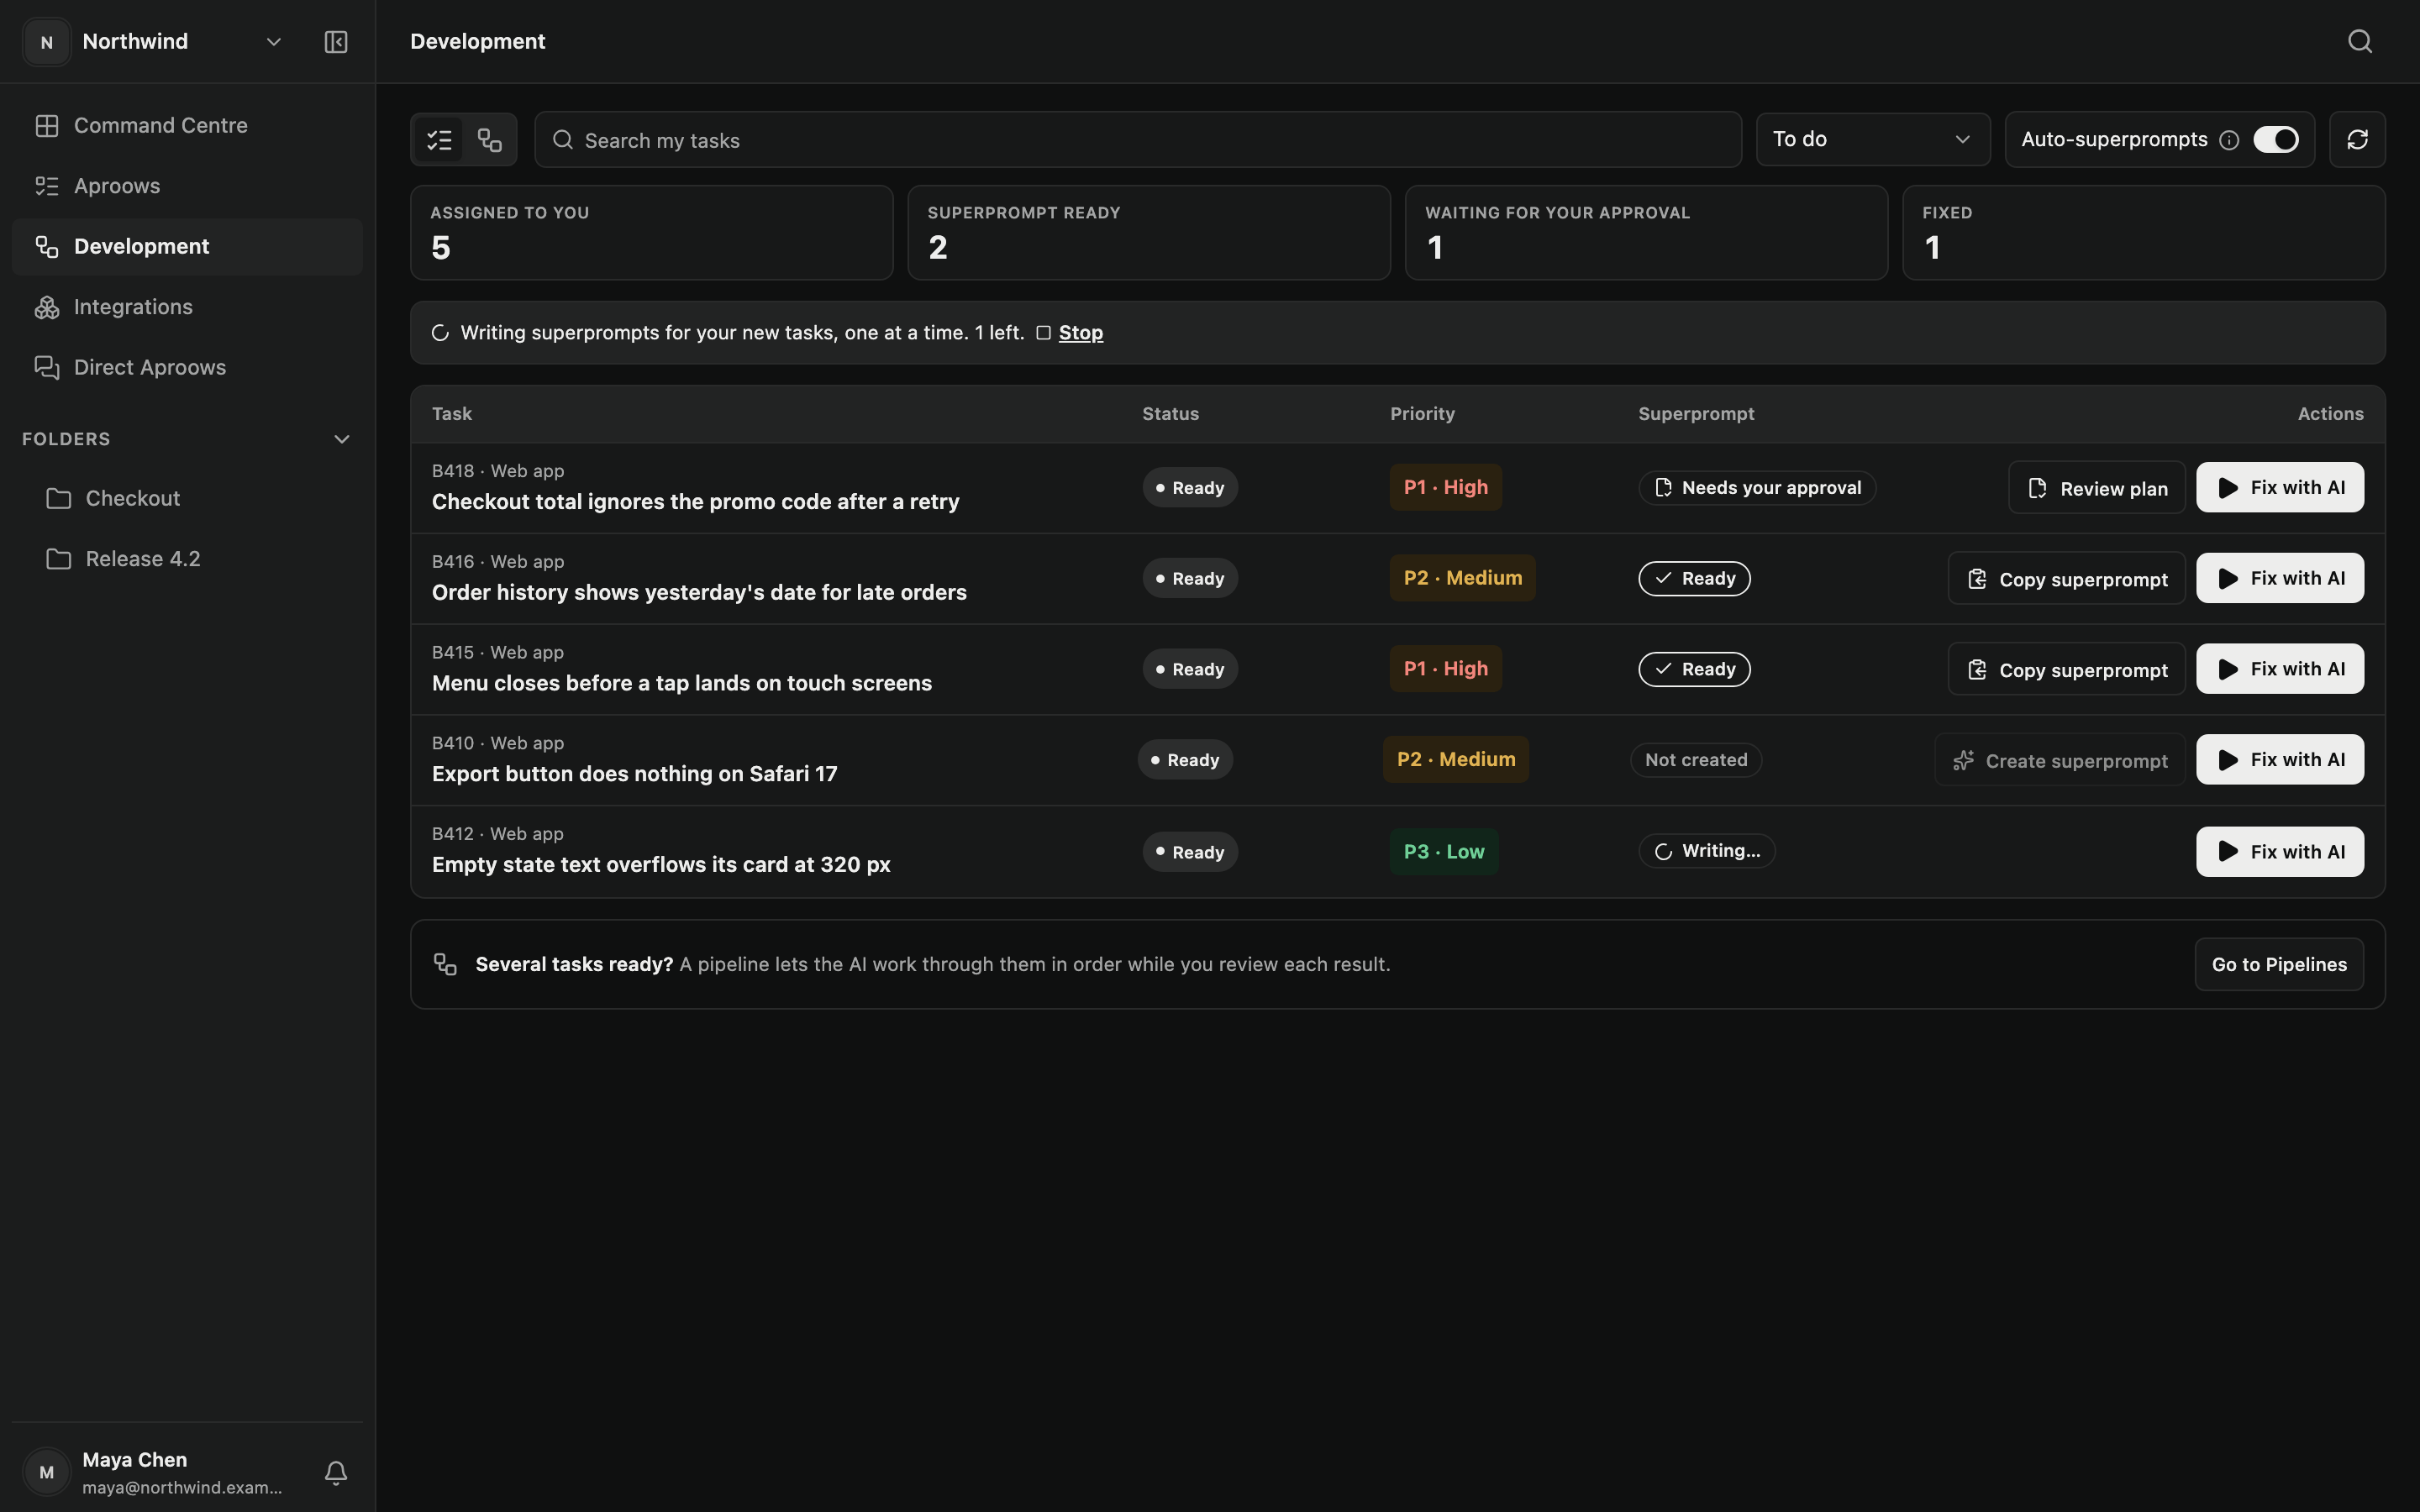Open task Export button does nothing on Safari 17
2420x1512 pixels.
pos(634,774)
